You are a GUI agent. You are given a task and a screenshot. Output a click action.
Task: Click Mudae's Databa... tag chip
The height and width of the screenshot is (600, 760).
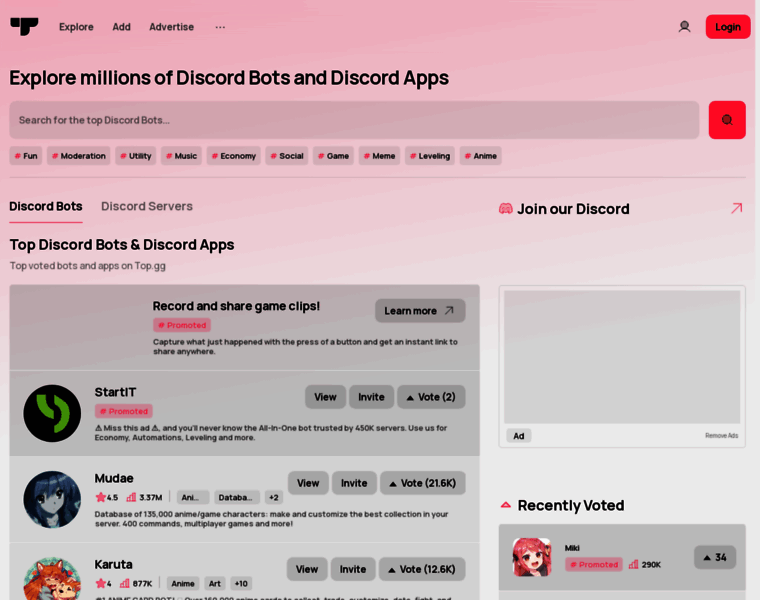point(237,497)
